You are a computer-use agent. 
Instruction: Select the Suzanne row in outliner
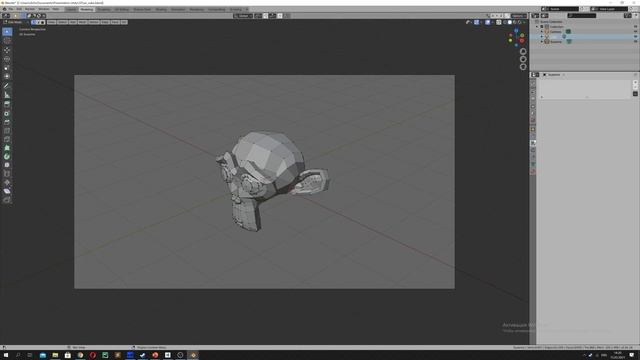coord(584,41)
